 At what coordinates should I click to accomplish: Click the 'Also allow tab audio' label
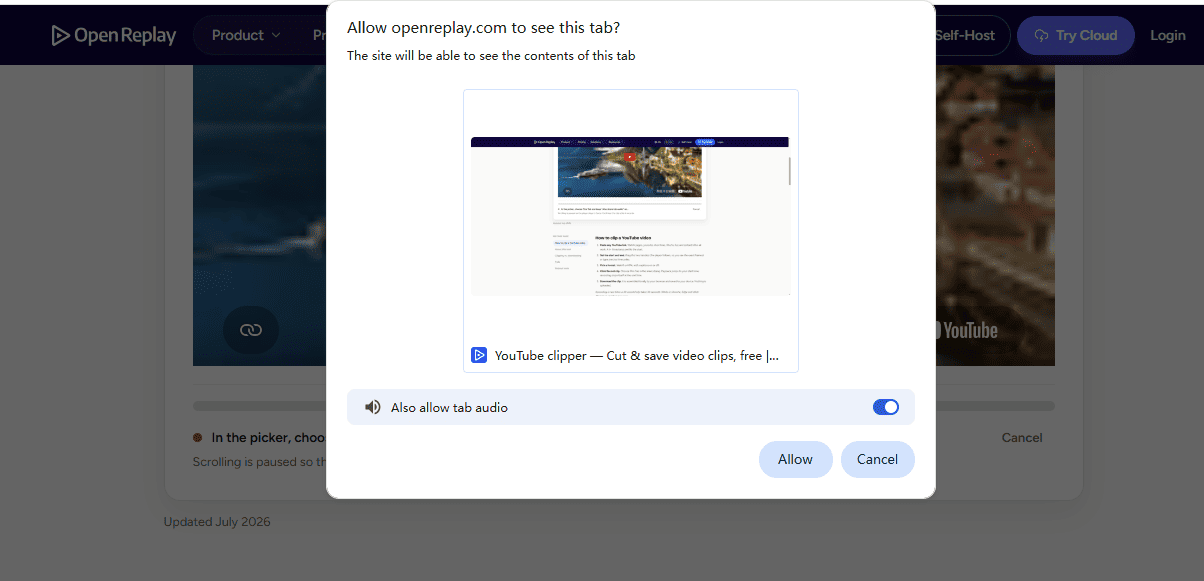(x=449, y=407)
